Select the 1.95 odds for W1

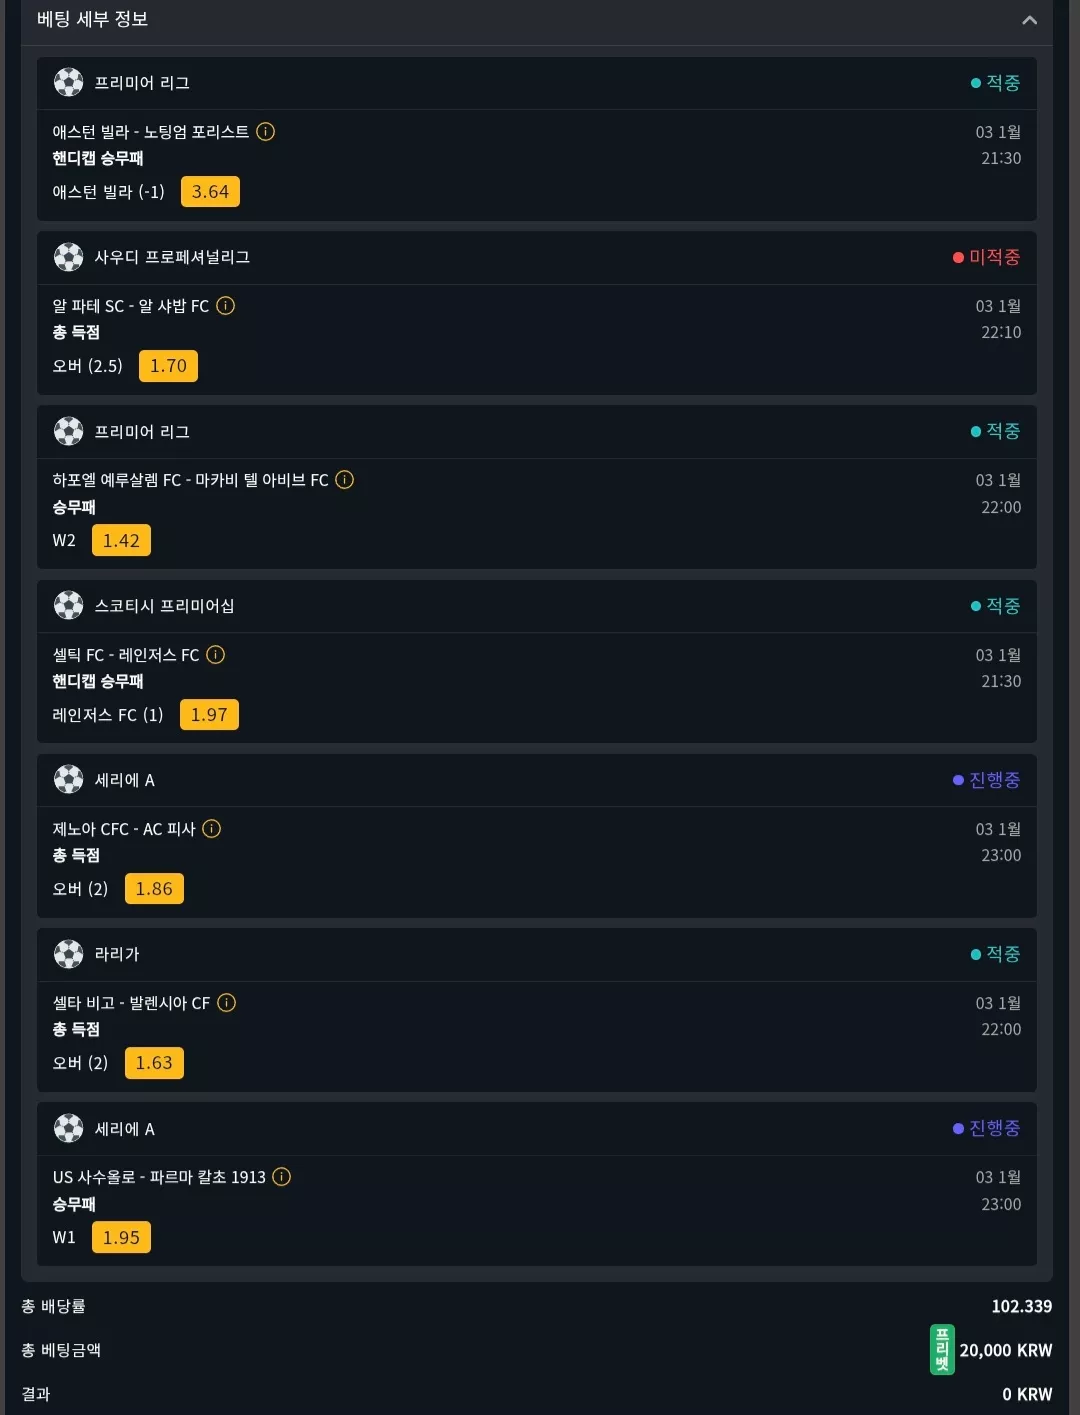pos(121,1238)
